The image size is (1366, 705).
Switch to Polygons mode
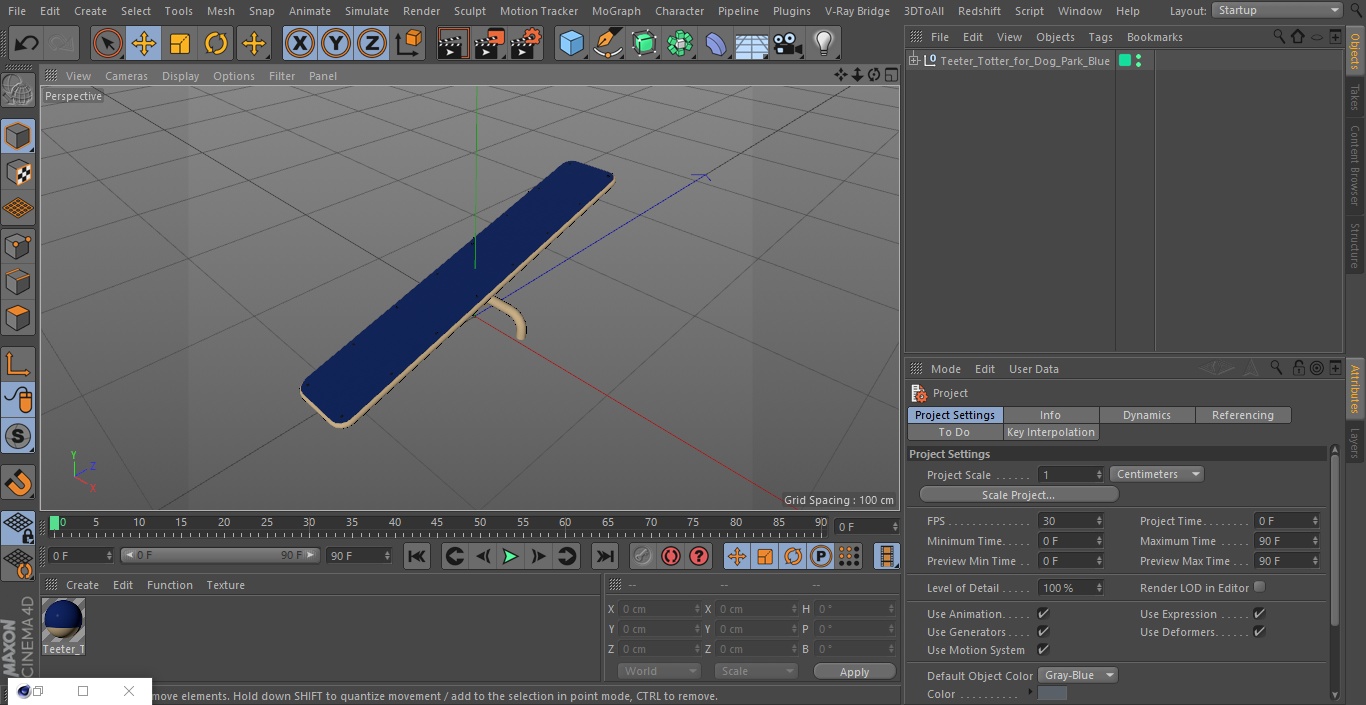point(18,319)
